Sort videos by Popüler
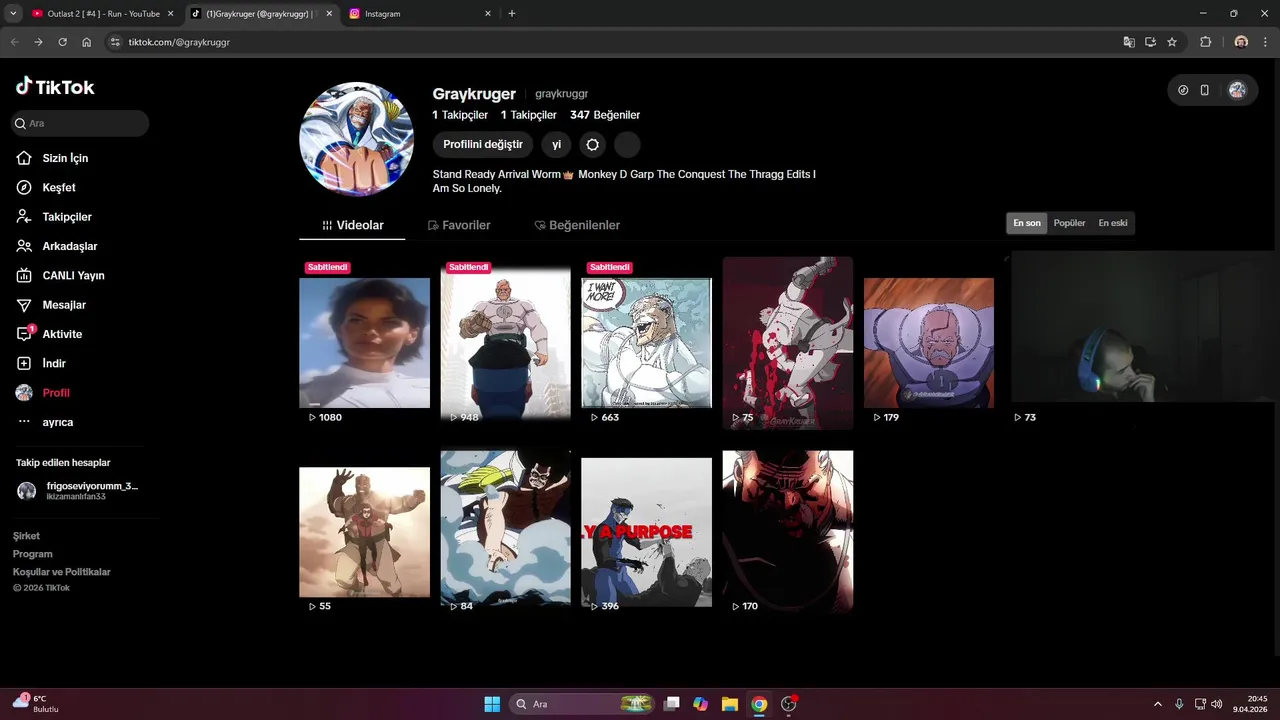The image size is (1280, 720). [1069, 223]
